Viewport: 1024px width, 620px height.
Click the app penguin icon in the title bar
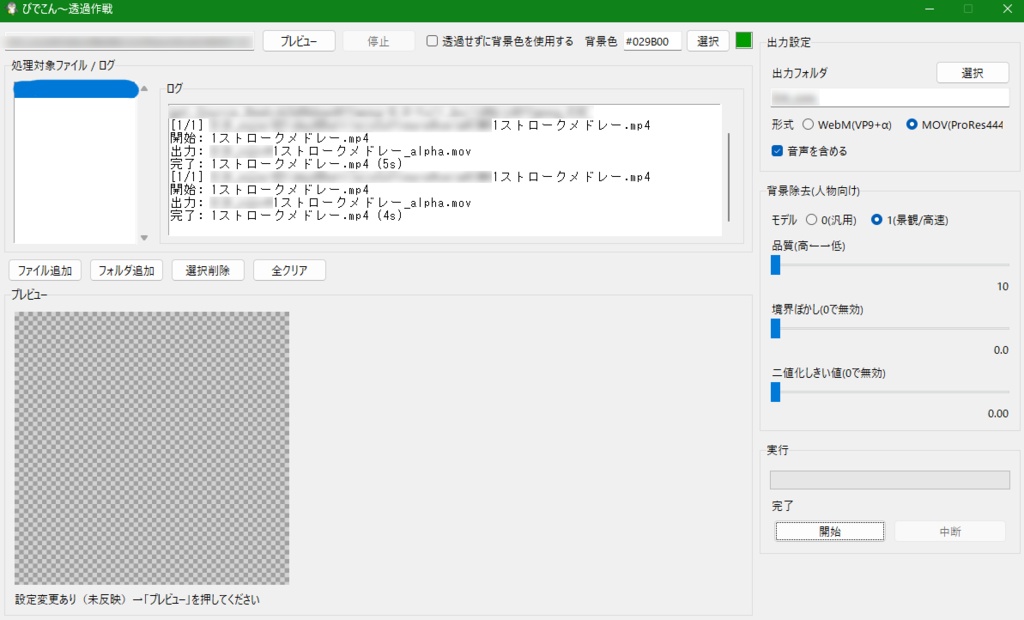coord(11,9)
